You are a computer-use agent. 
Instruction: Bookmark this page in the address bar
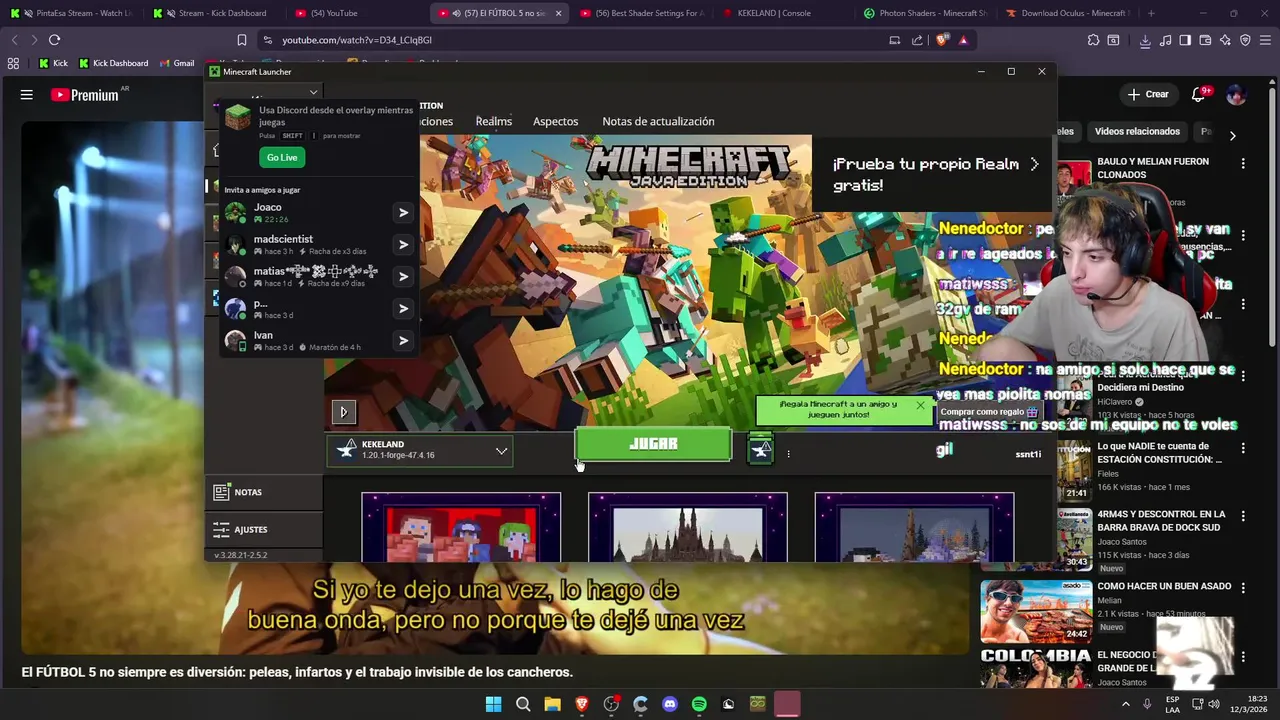[x=241, y=40]
